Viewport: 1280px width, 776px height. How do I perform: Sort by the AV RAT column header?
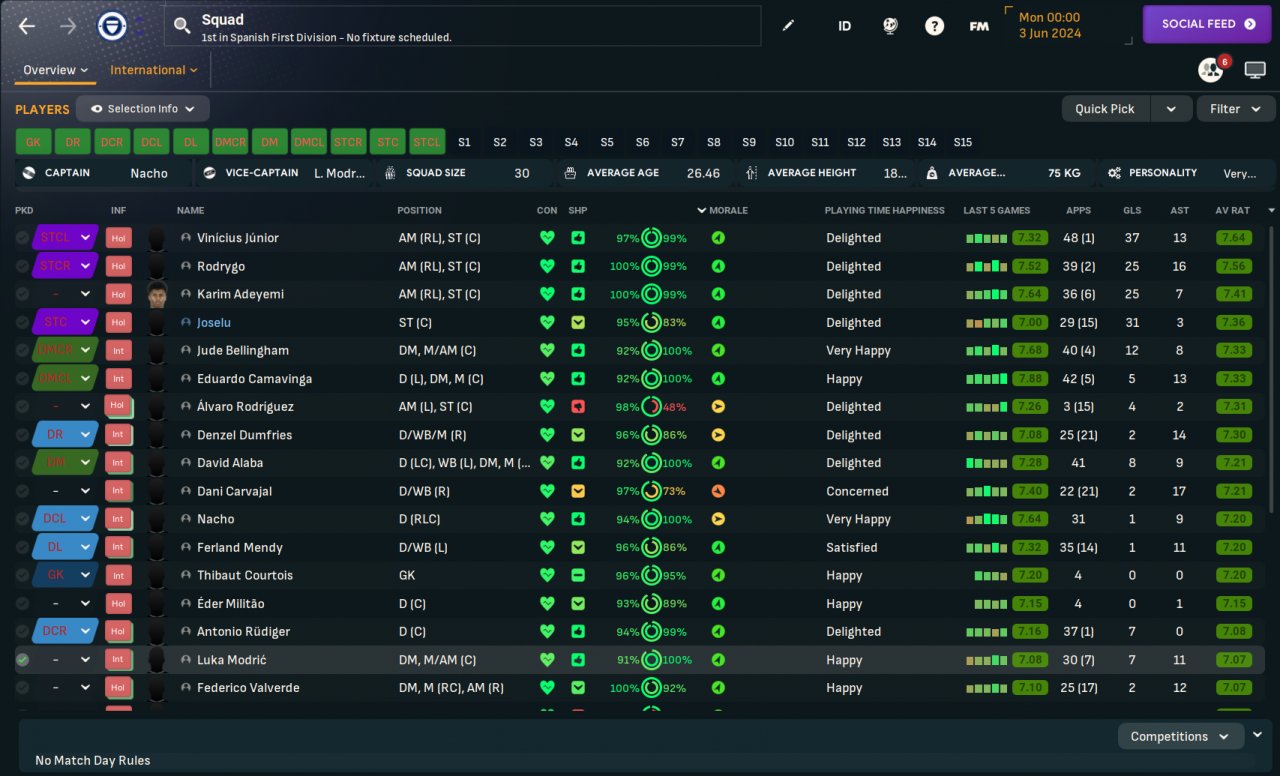point(1232,210)
